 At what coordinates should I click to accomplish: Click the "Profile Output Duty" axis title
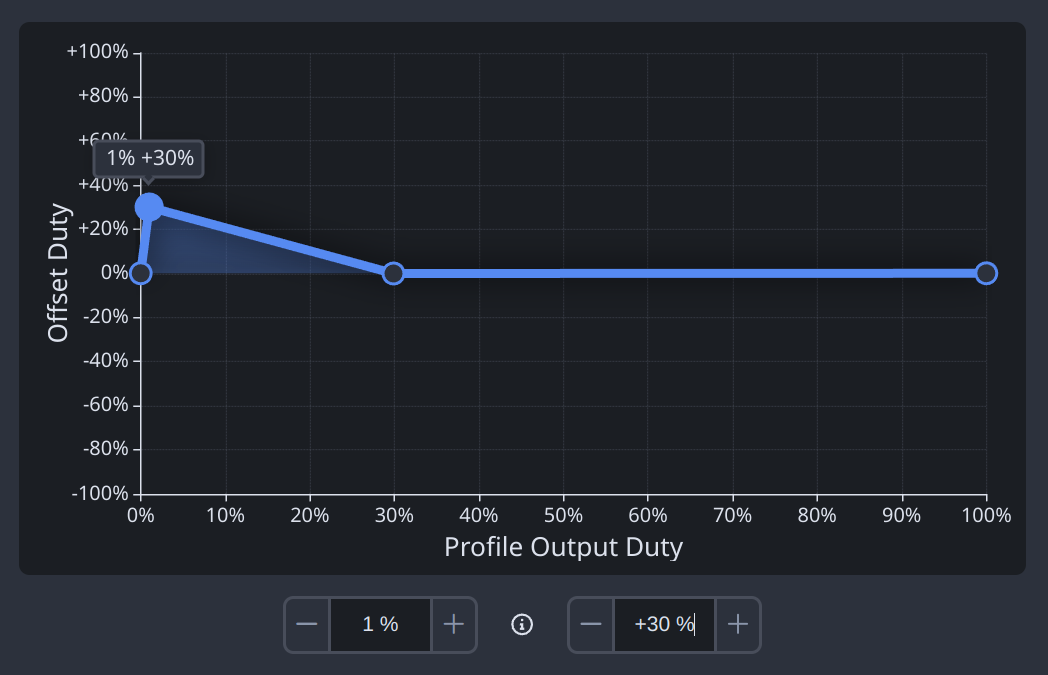(x=563, y=548)
